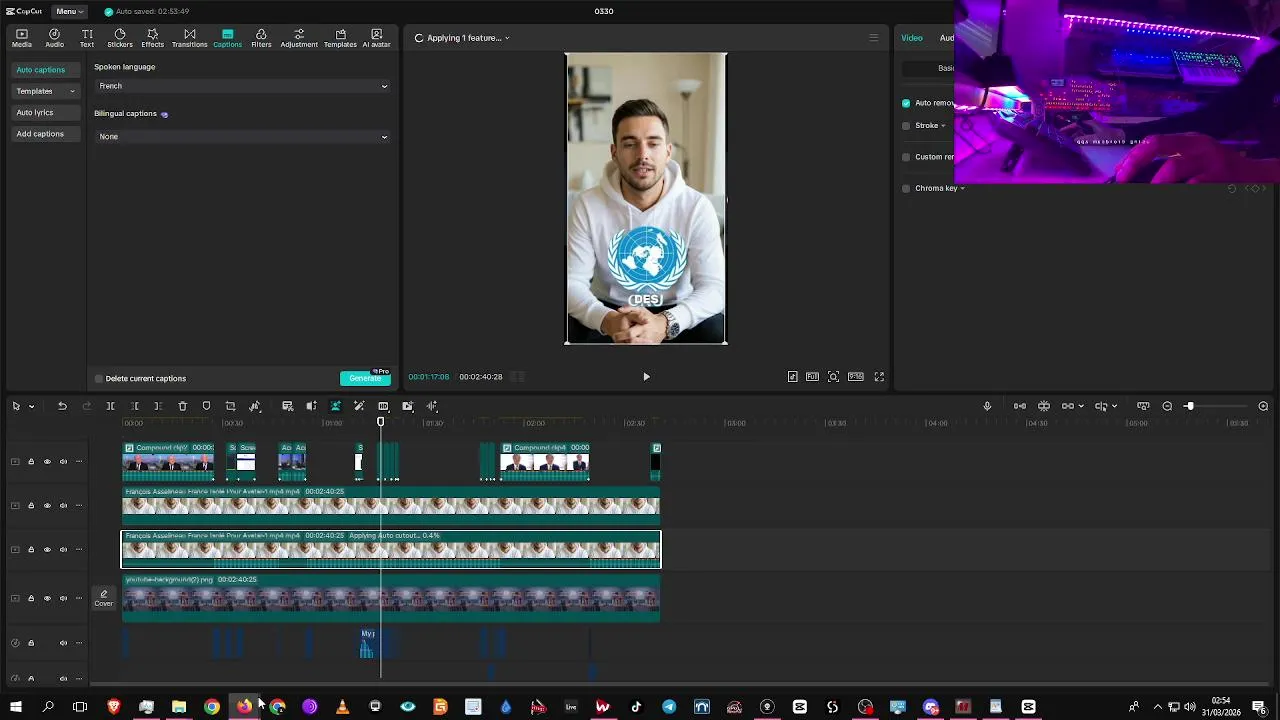The height and width of the screenshot is (720, 1280).
Task: Open Google Chrome from the taskbar
Action: click(212, 707)
